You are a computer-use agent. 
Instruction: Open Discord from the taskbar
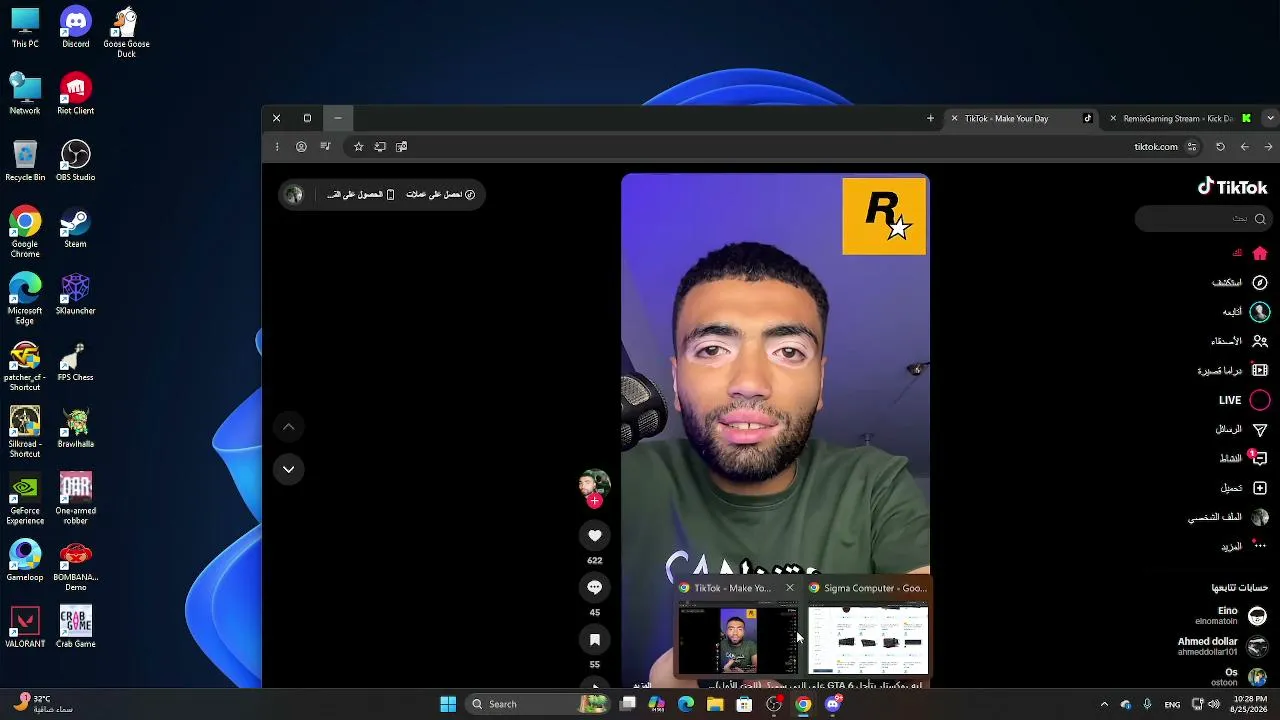click(833, 704)
